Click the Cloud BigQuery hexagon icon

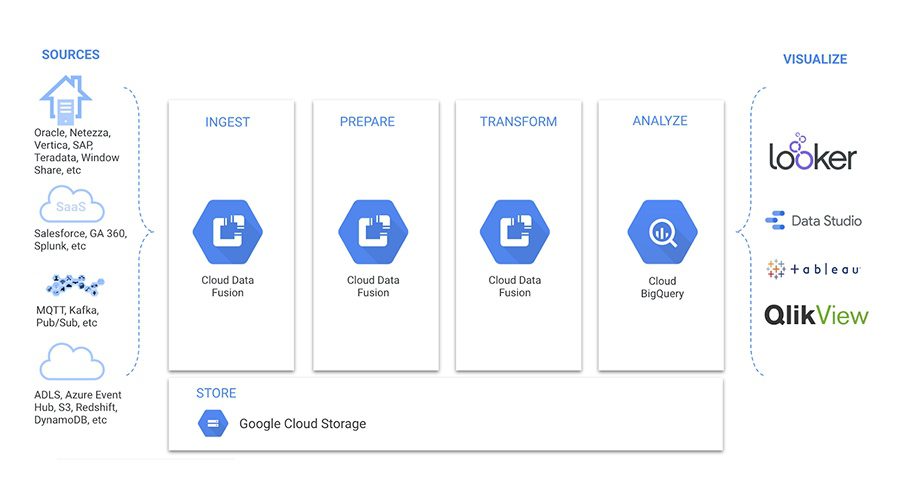662,231
